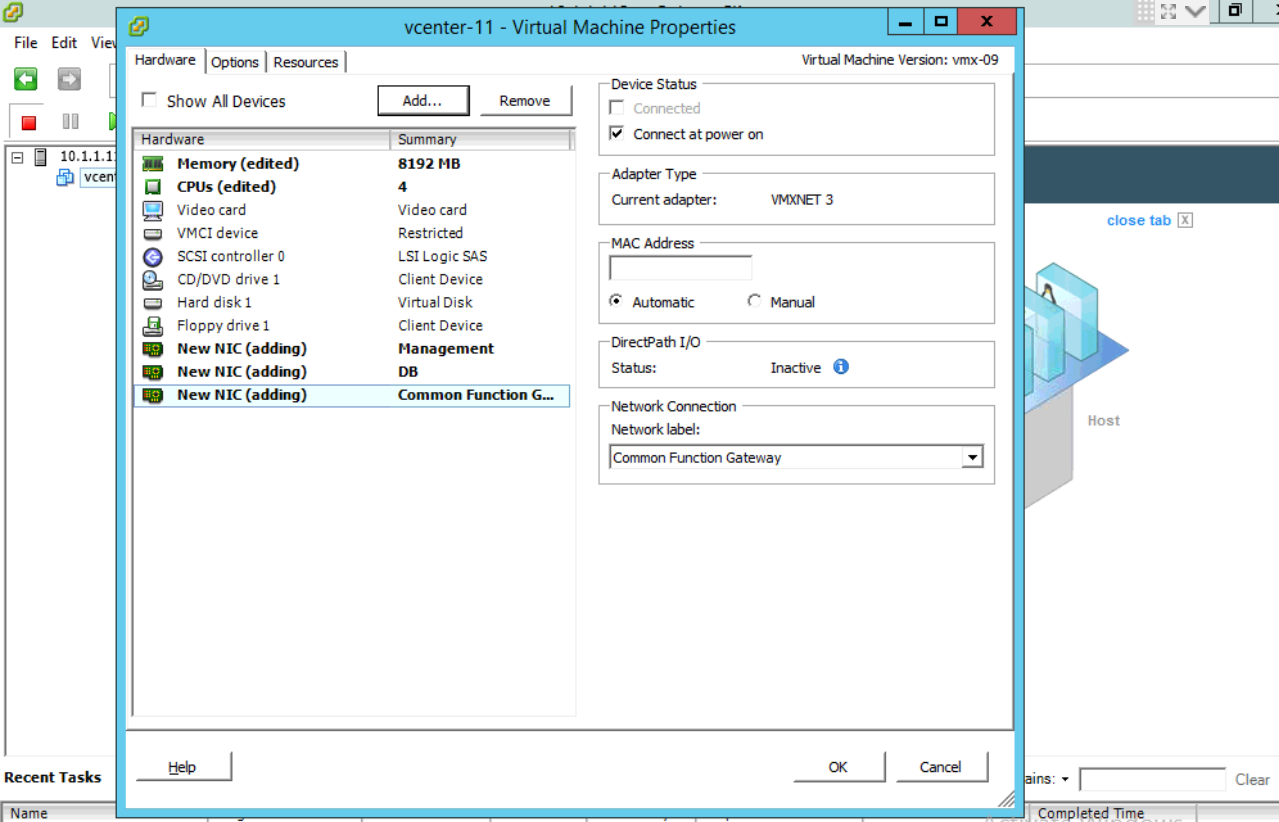This screenshot has height=822, width=1279.
Task: Select the Floppy drive 1 icon
Action: (x=153, y=325)
